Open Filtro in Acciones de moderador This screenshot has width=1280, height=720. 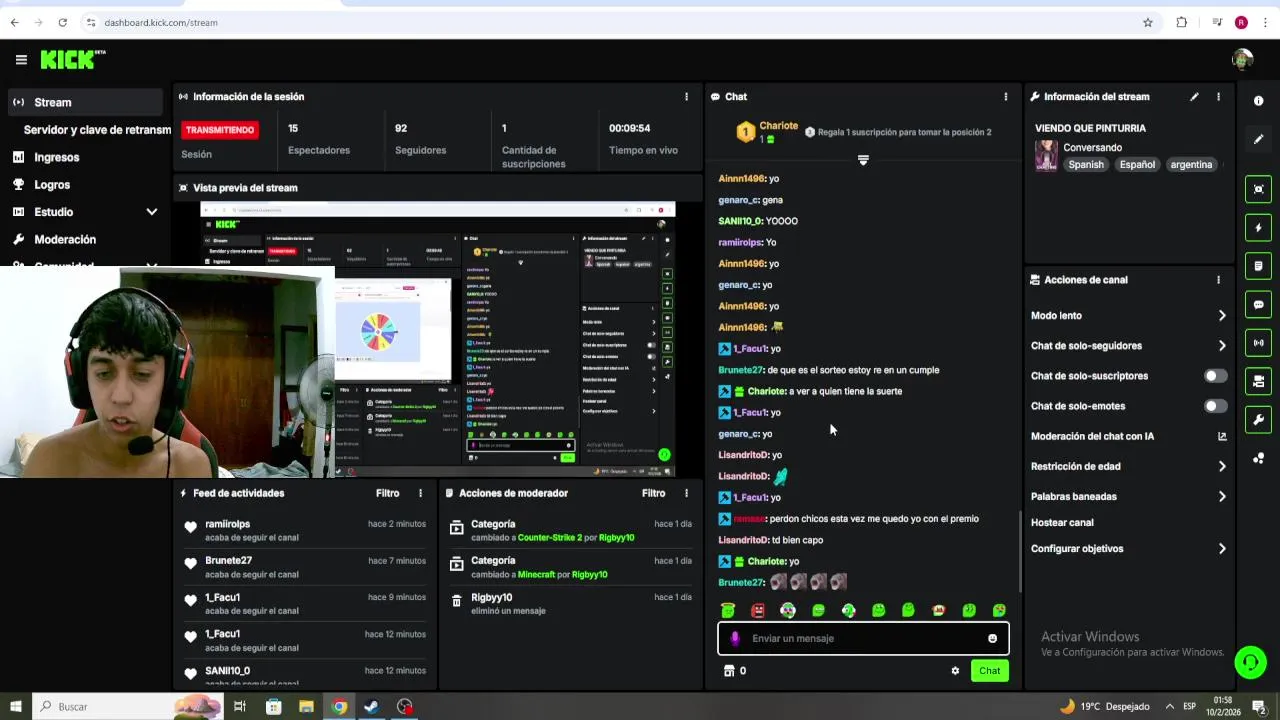coord(654,493)
